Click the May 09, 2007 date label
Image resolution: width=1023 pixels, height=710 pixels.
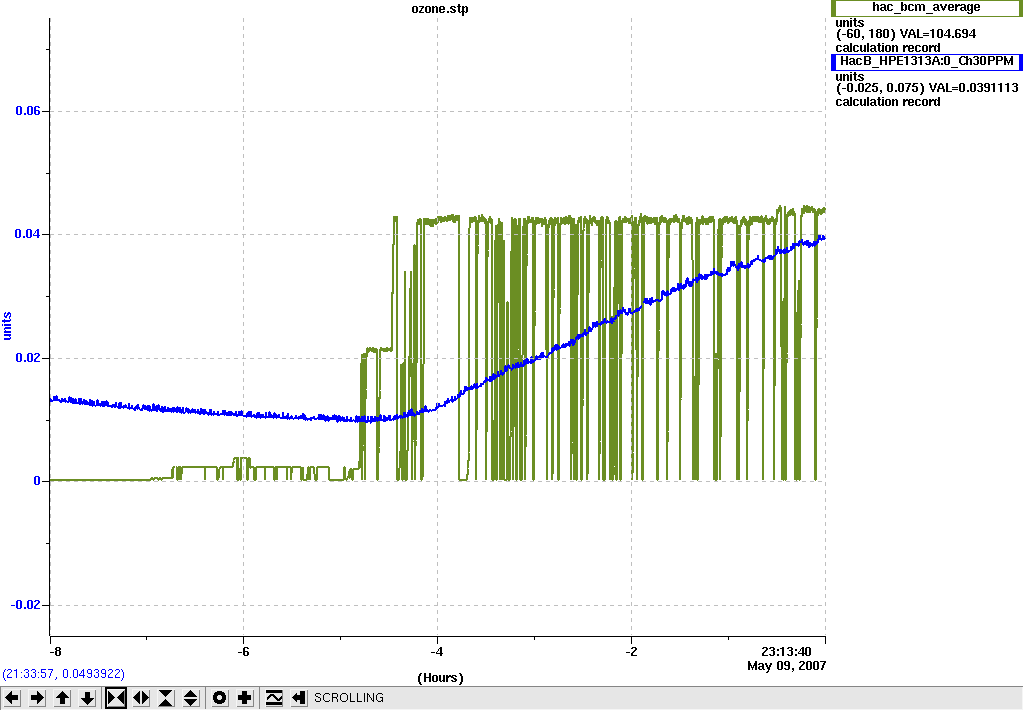coord(786,666)
